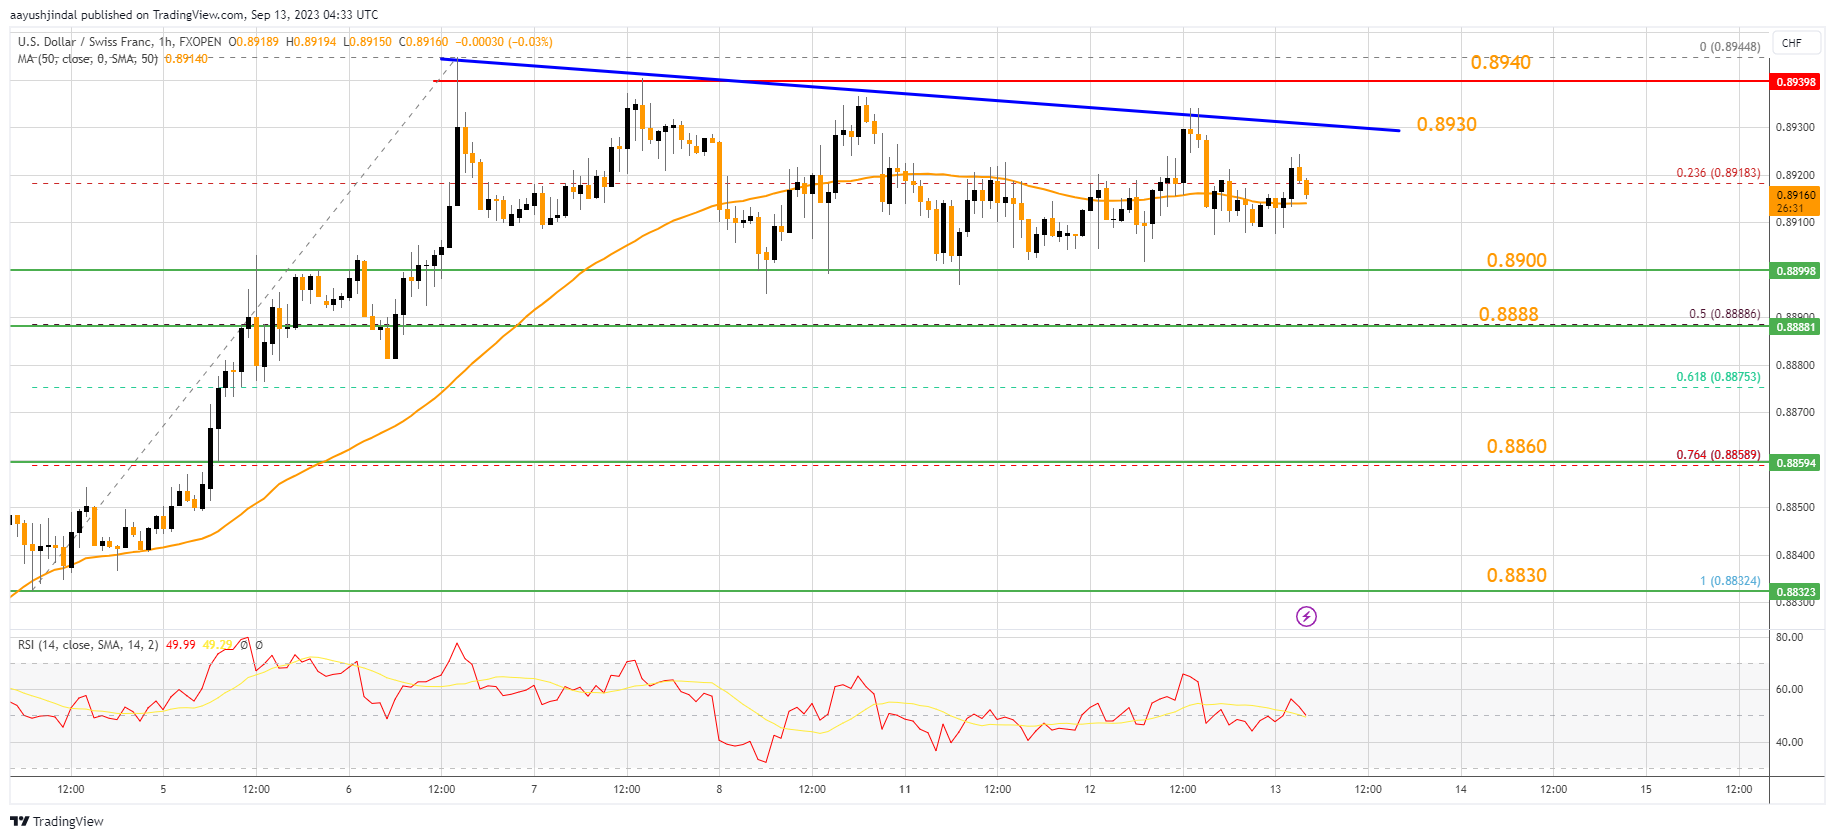The height and width of the screenshot is (839, 1835).
Task: Click the green 0.88881 price label
Action: [x=1795, y=327]
